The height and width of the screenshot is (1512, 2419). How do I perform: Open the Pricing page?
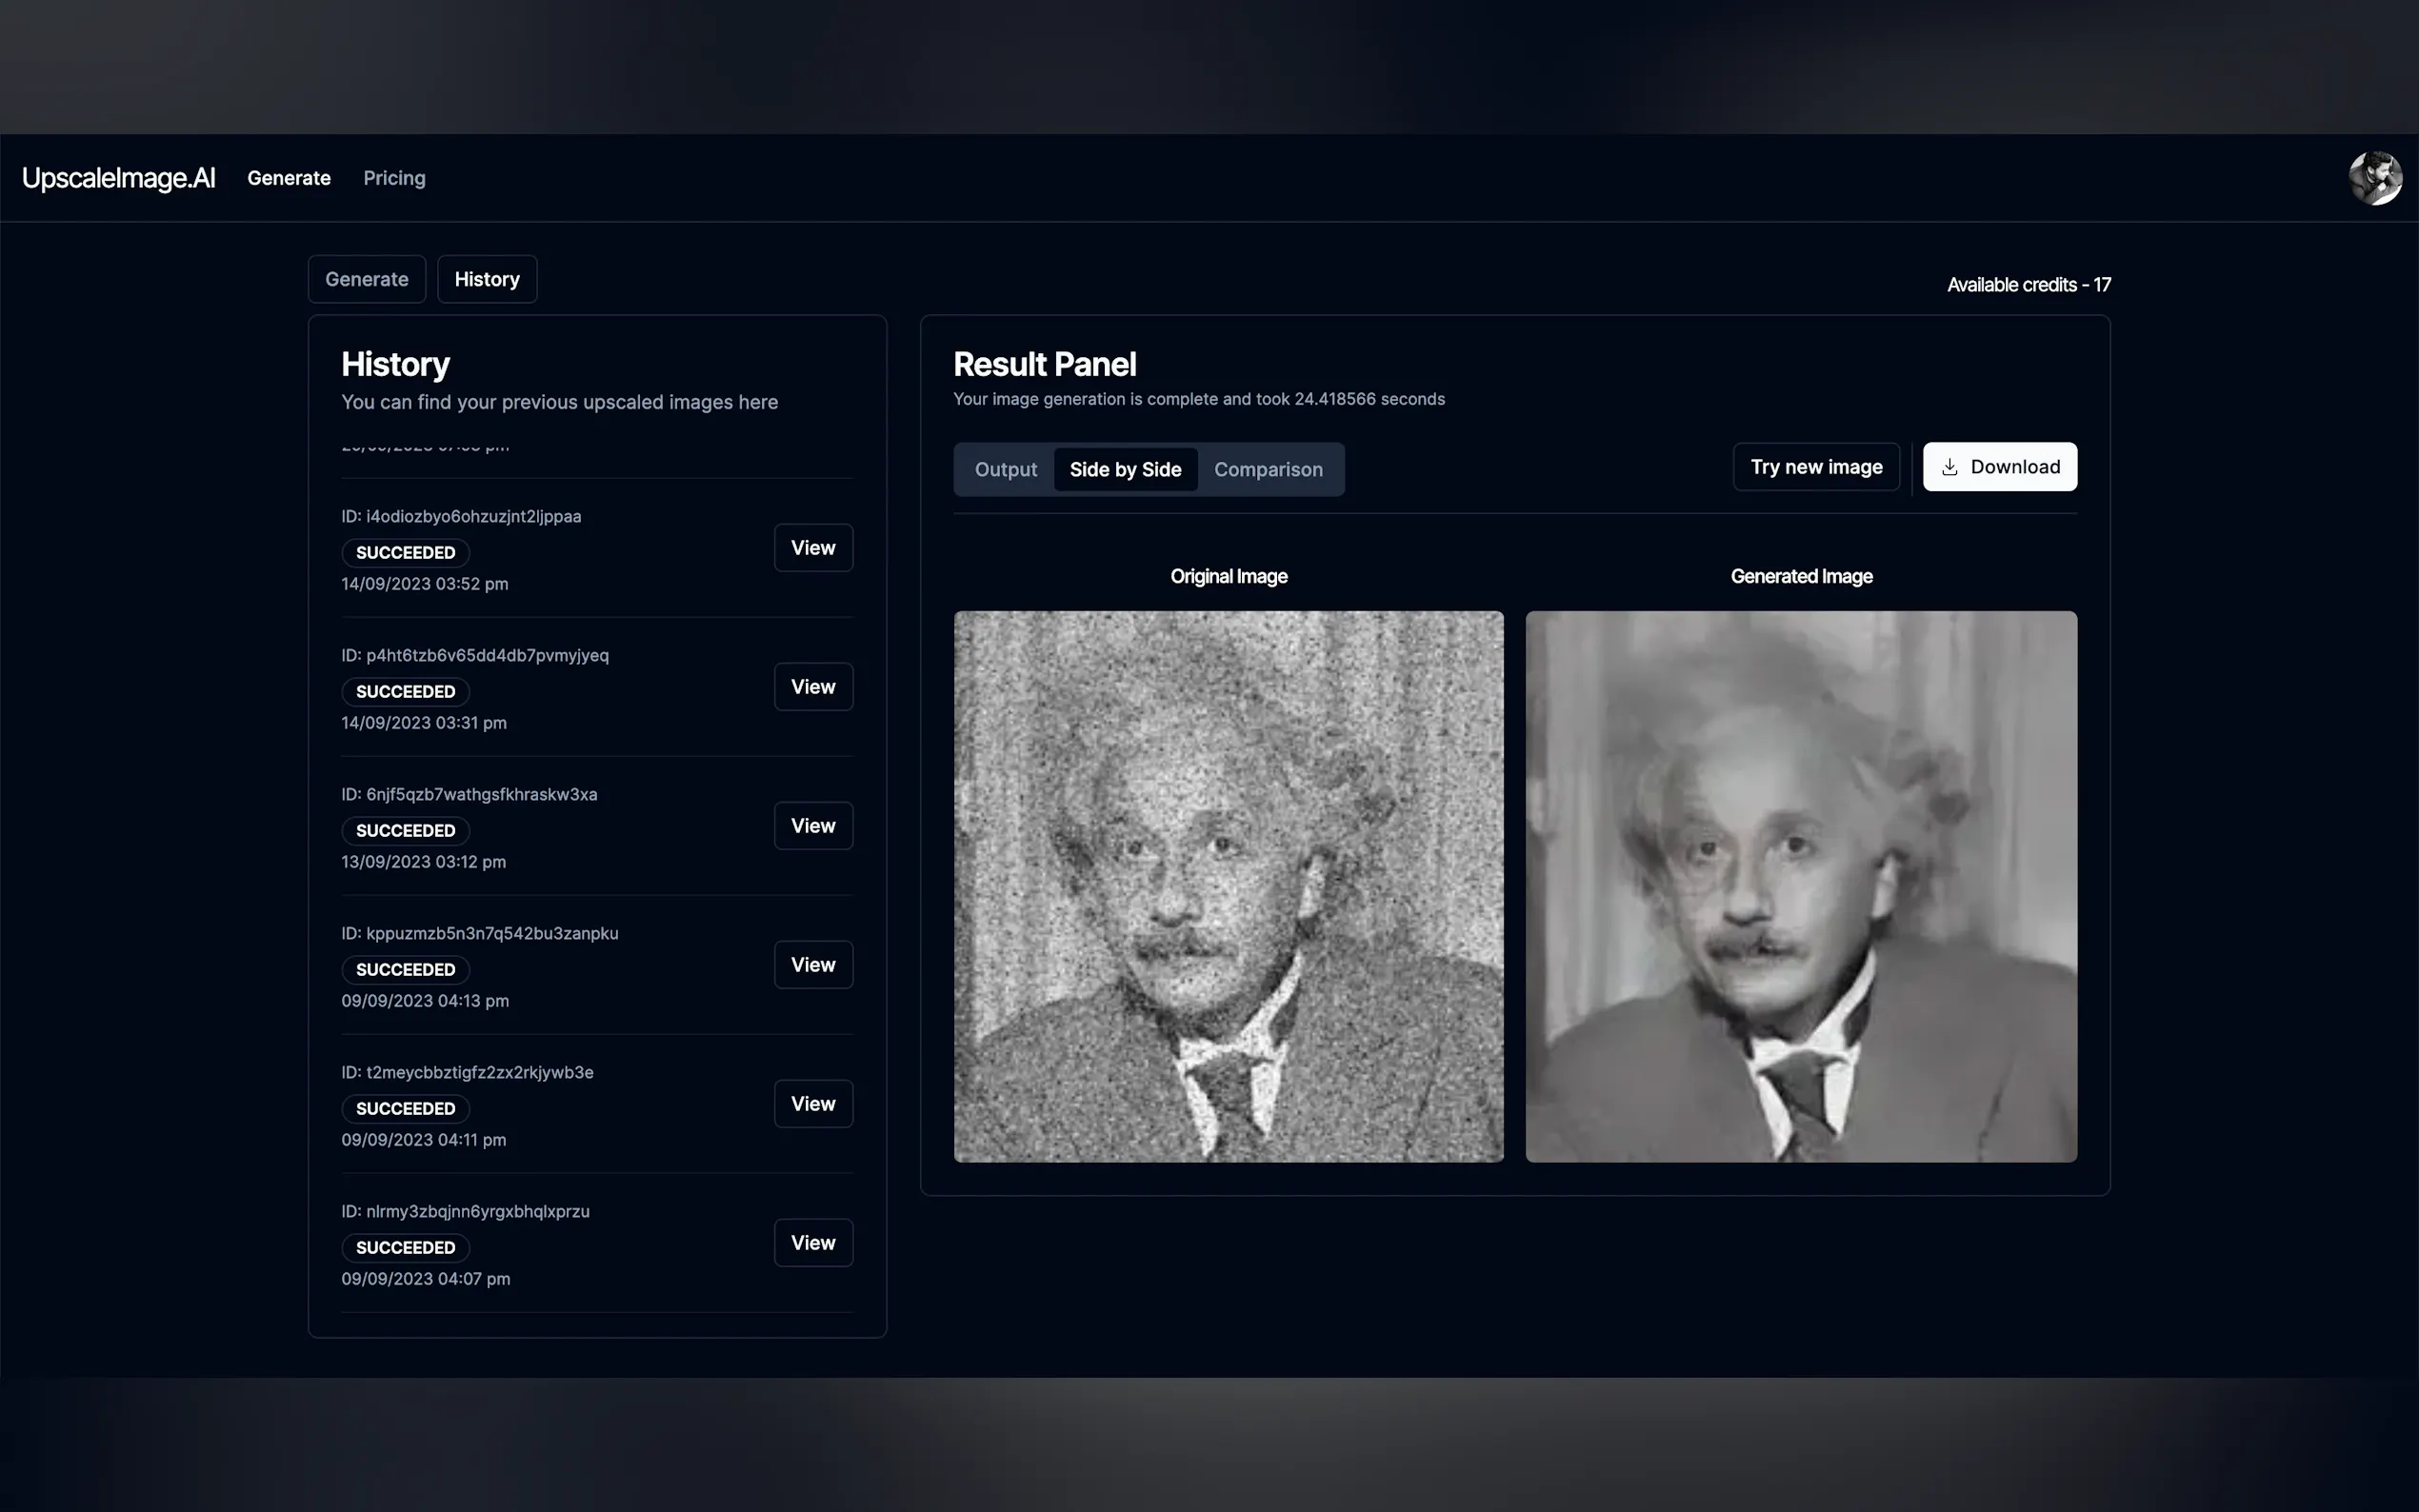click(394, 178)
